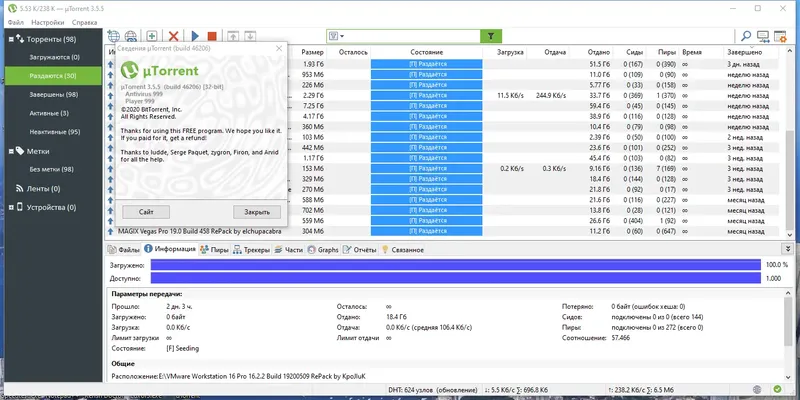Image resolution: width=800 pixels, height=400 pixels.
Task: Click the blue Start torrent play icon
Action: click(x=195, y=36)
